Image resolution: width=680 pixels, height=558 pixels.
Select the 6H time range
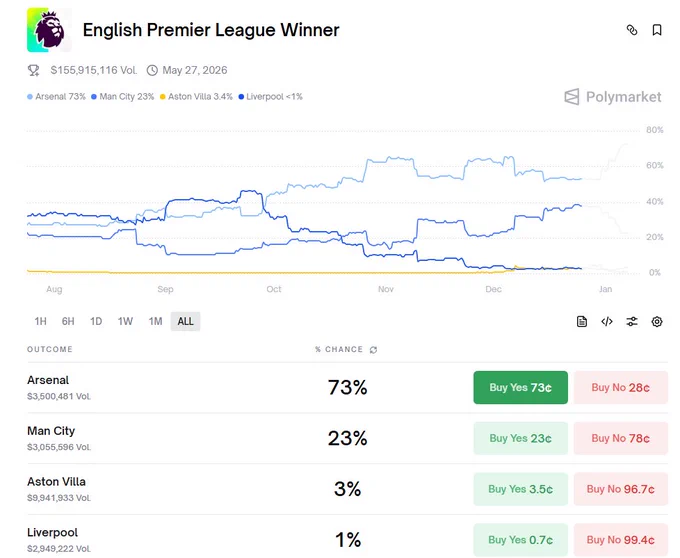pos(68,321)
